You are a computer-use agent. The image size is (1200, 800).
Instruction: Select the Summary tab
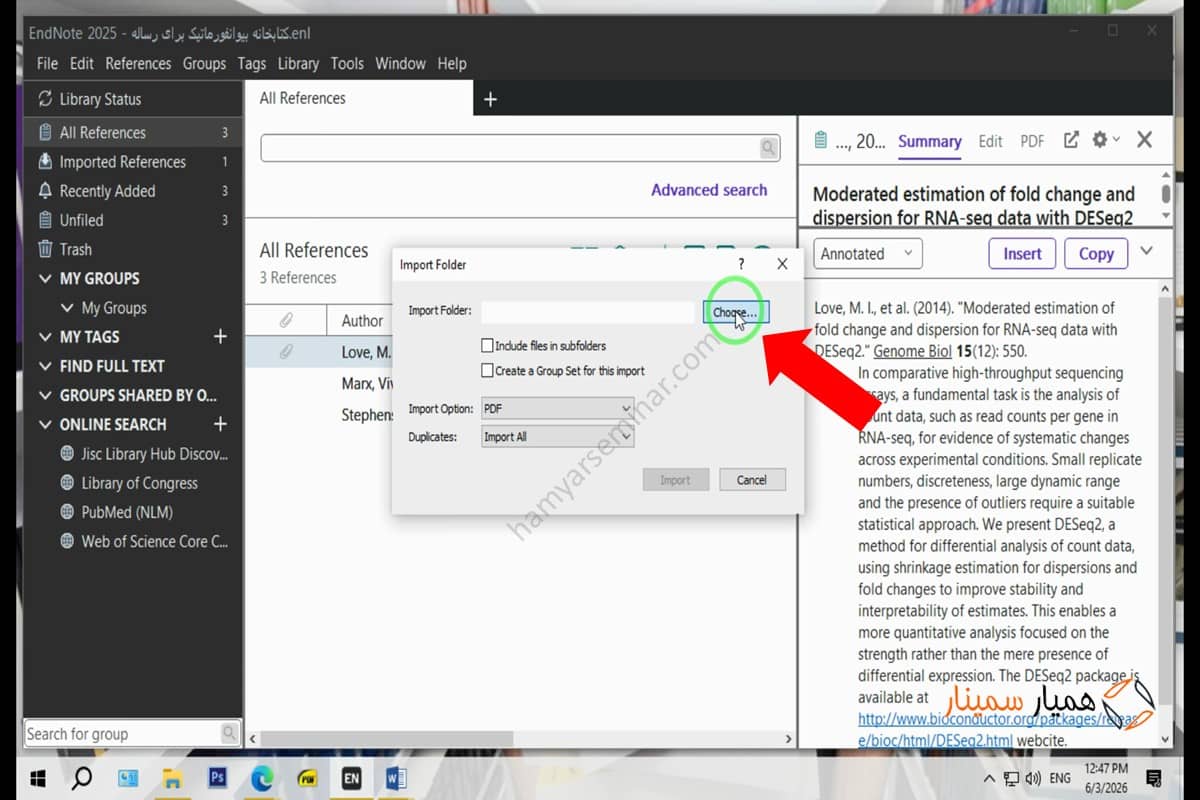coord(929,141)
